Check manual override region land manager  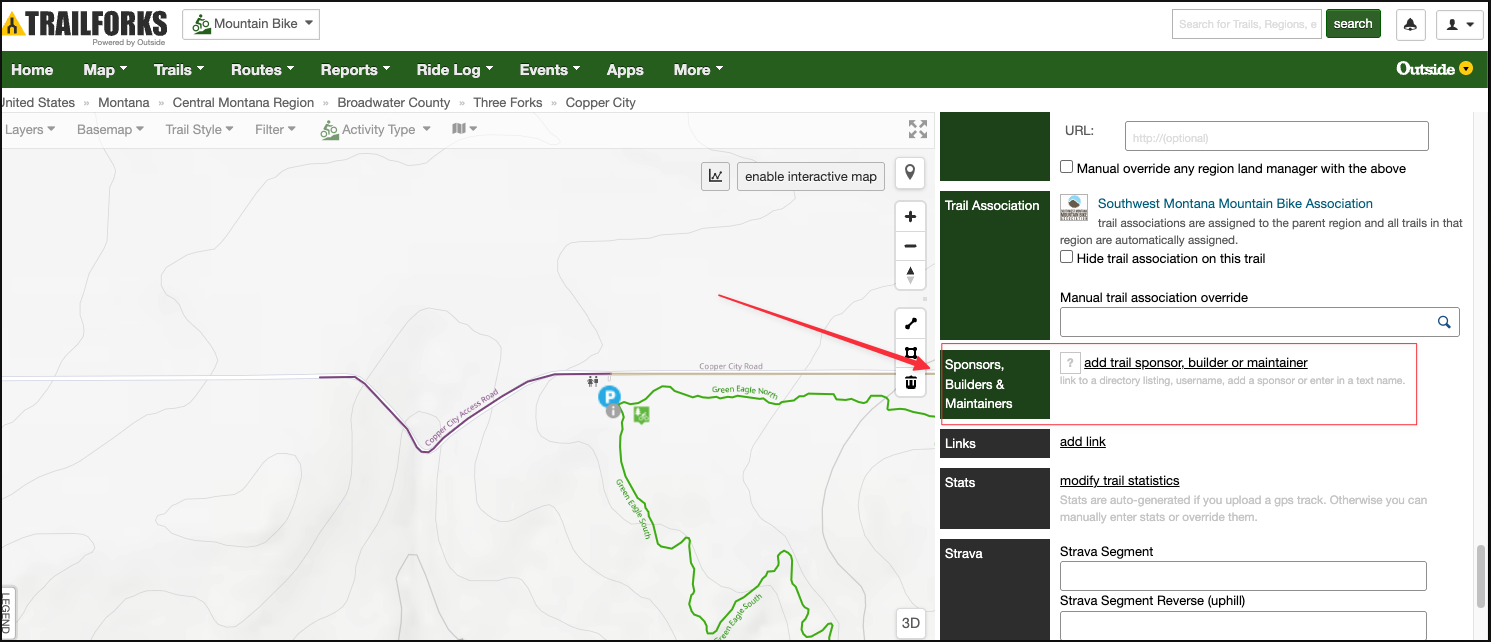point(1067,168)
